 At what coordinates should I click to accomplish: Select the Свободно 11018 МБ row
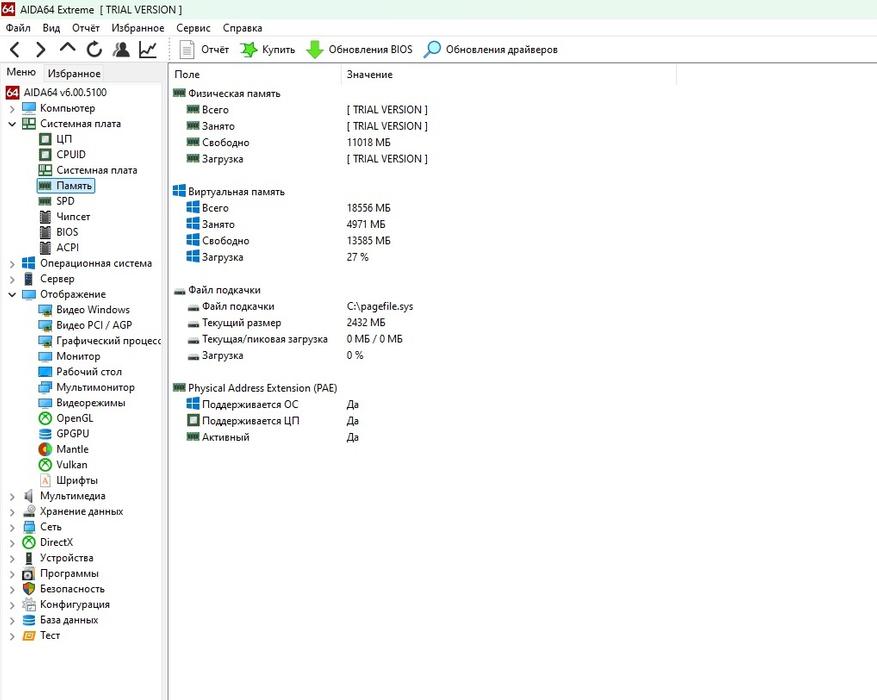coord(288,143)
